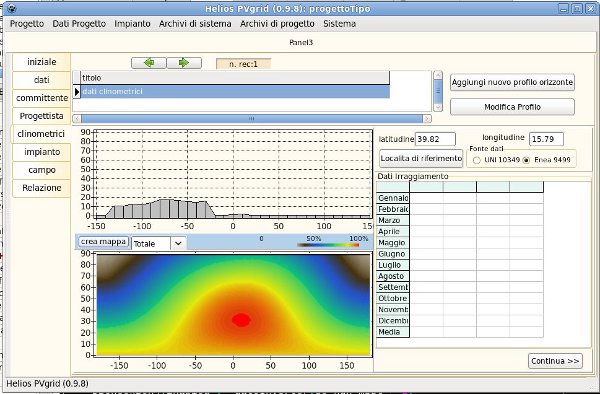
Task: Select the Enea 9499 data source
Action: point(527,160)
